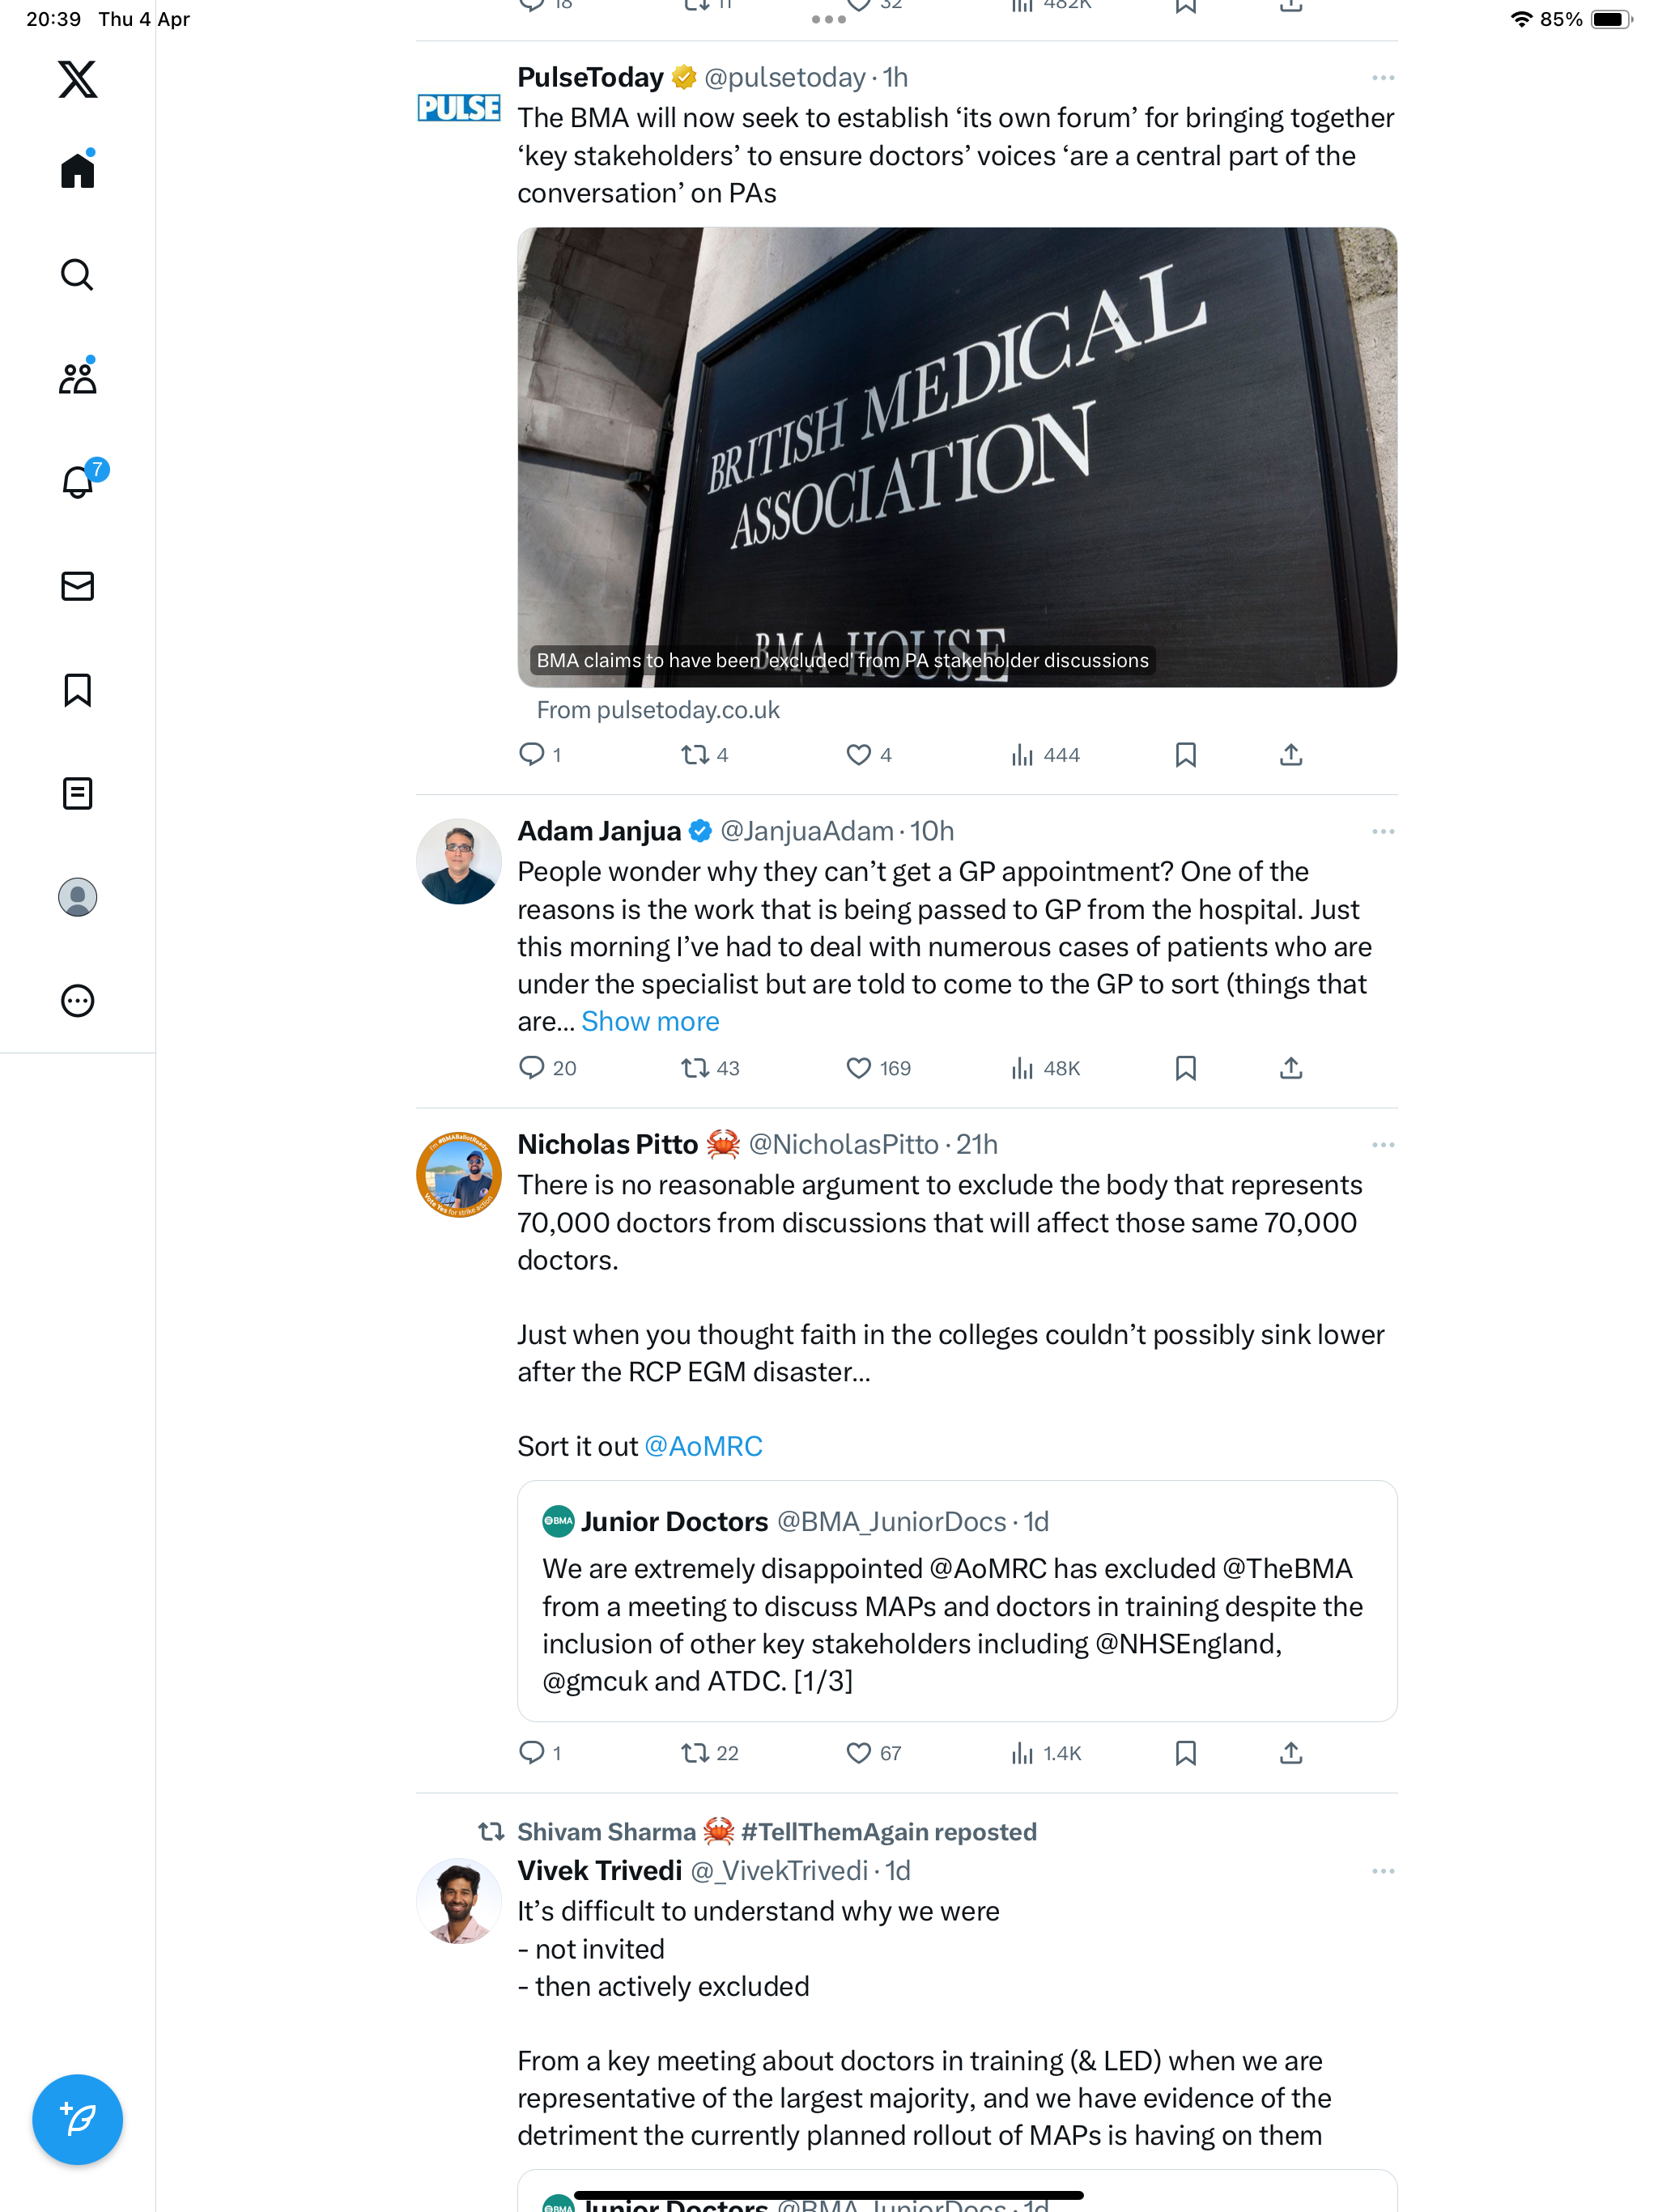Open Communities icon in sidebar
Viewport: 1658px width, 2212px height.
[77, 377]
